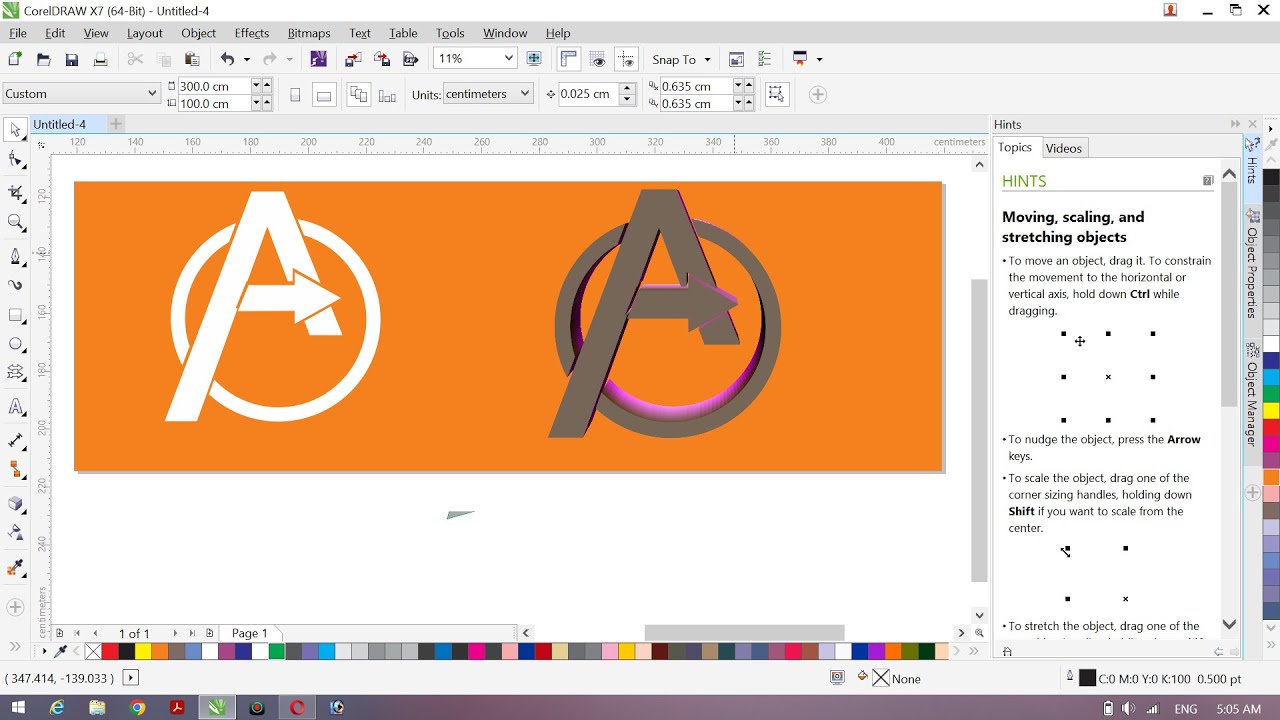This screenshot has width=1280, height=720.
Task: Toggle full-screen preview button
Action: point(534,59)
